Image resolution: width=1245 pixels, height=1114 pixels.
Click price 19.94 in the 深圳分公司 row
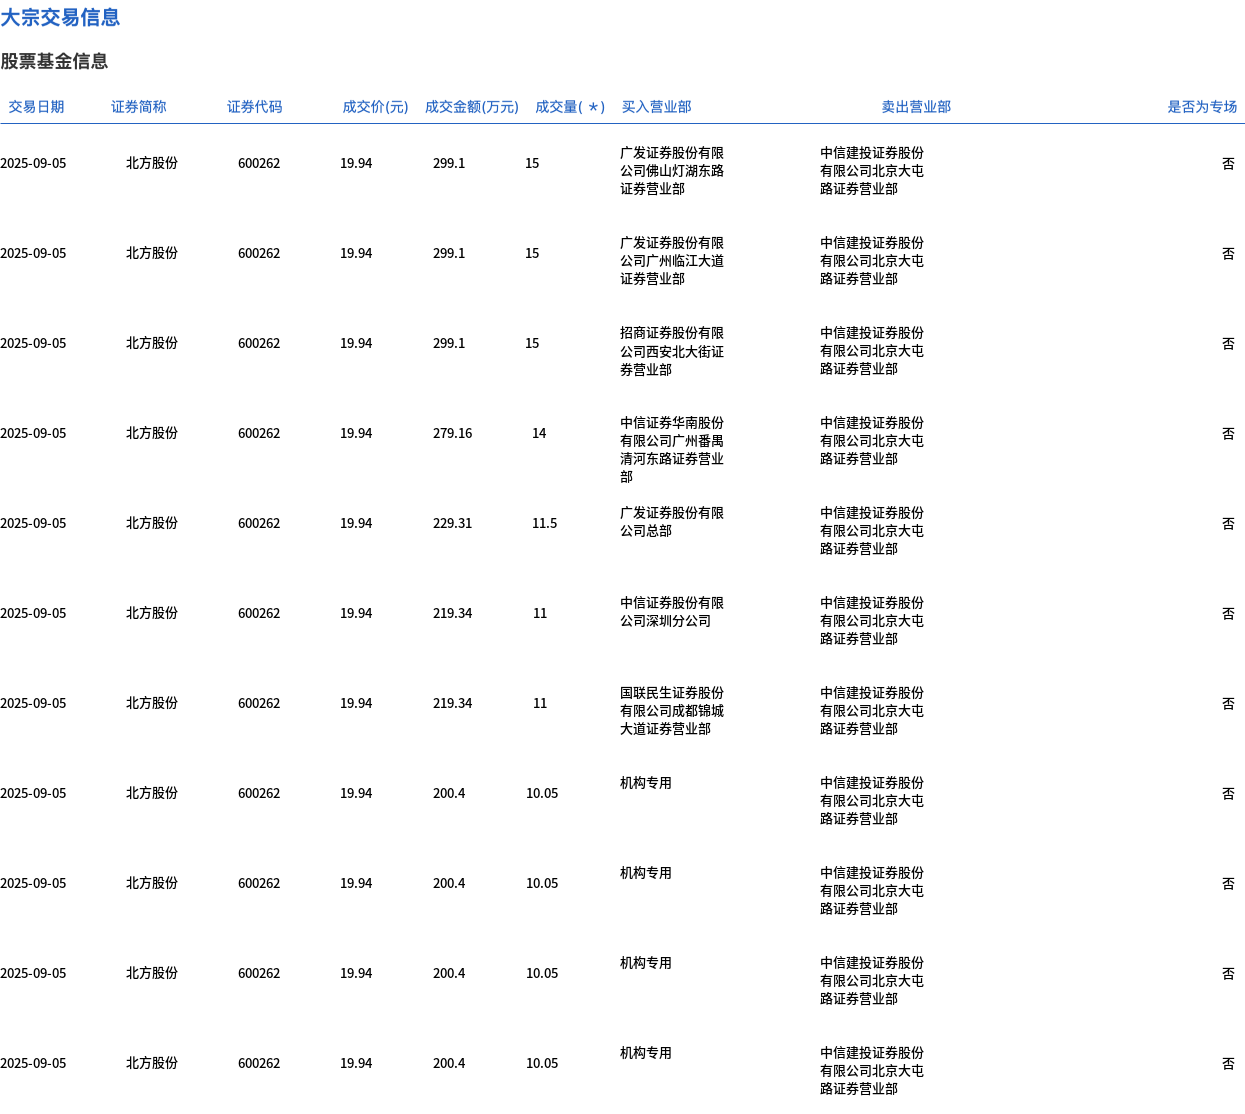(x=356, y=613)
